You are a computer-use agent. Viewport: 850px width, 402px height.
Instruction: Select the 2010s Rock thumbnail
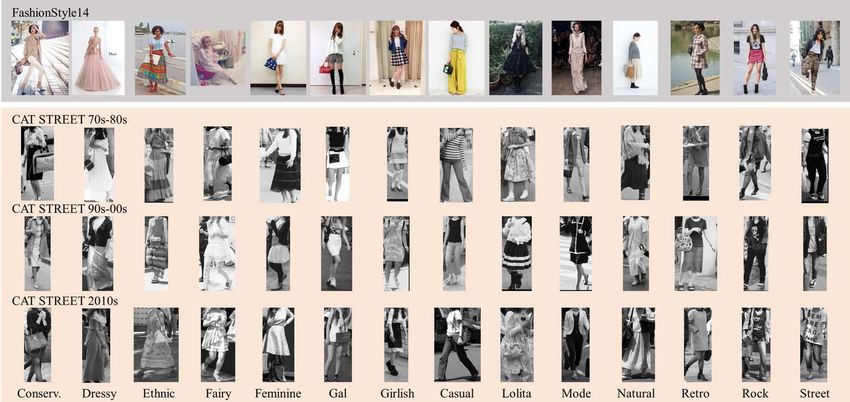click(x=755, y=345)
